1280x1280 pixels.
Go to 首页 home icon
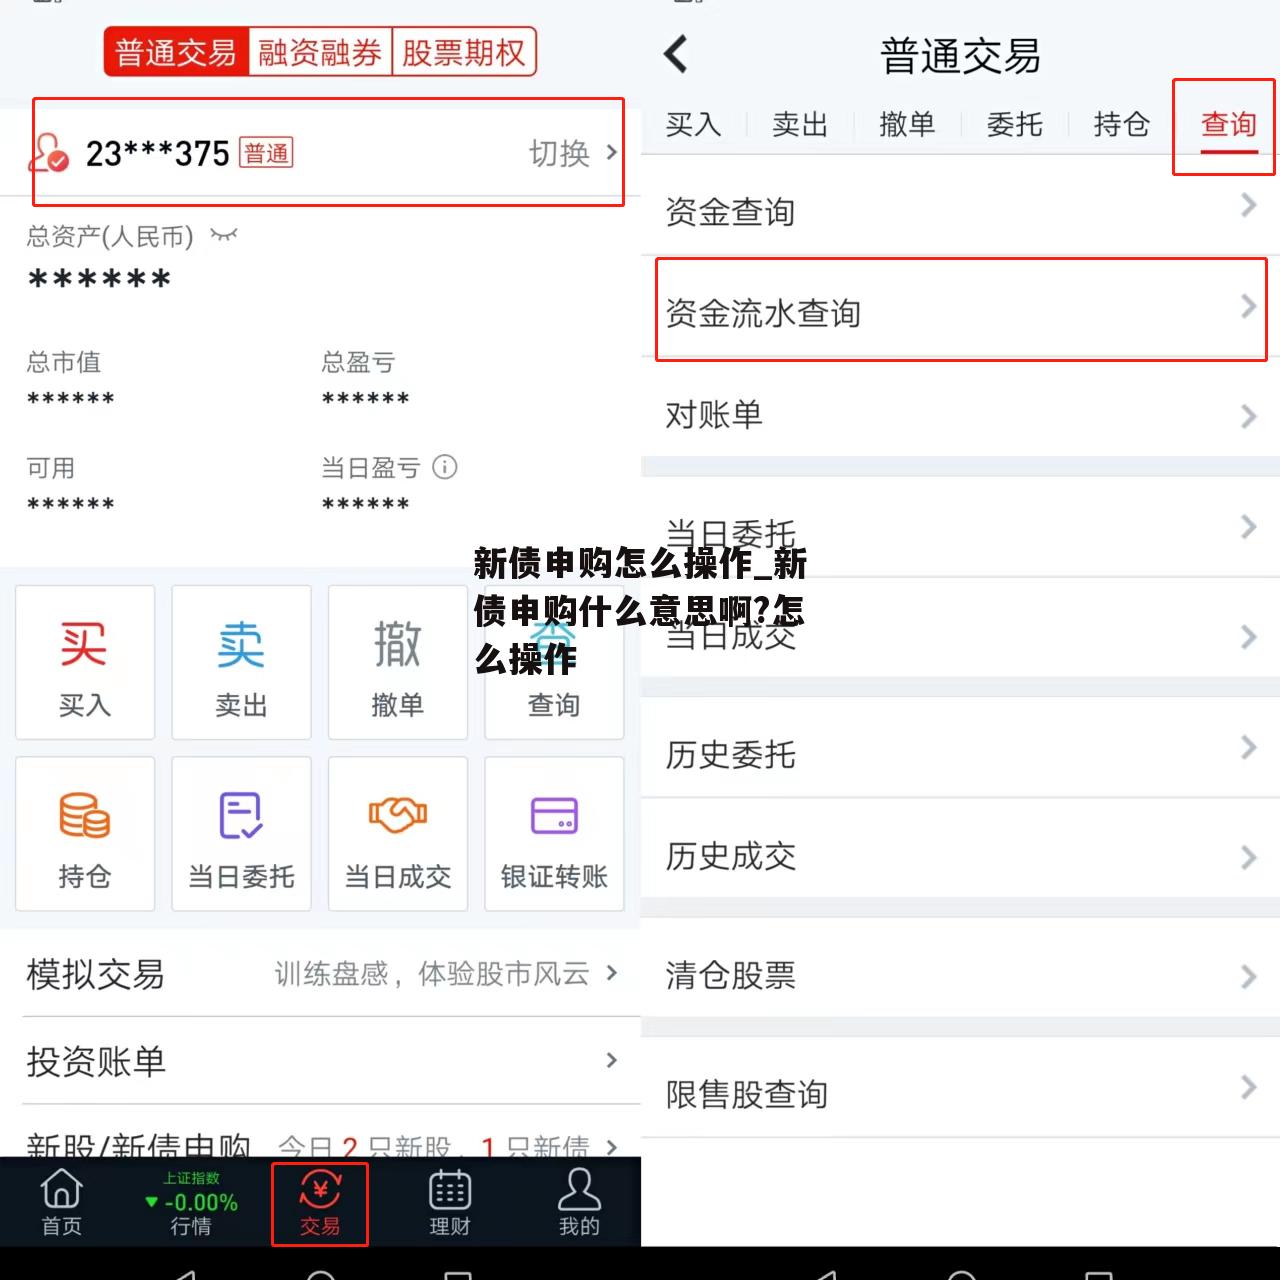[62, 1202]
